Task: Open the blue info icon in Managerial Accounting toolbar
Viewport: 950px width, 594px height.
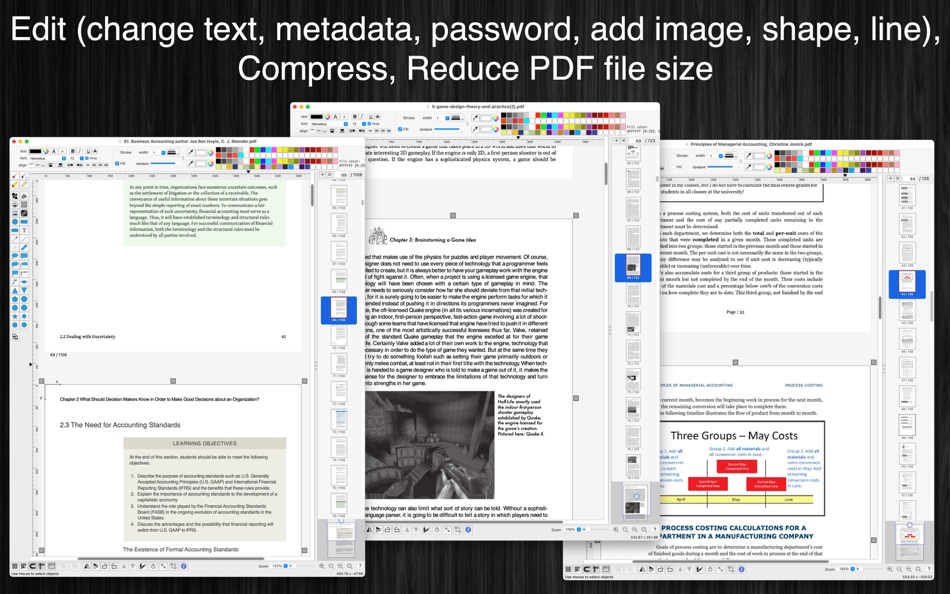Action: point(742,569)
